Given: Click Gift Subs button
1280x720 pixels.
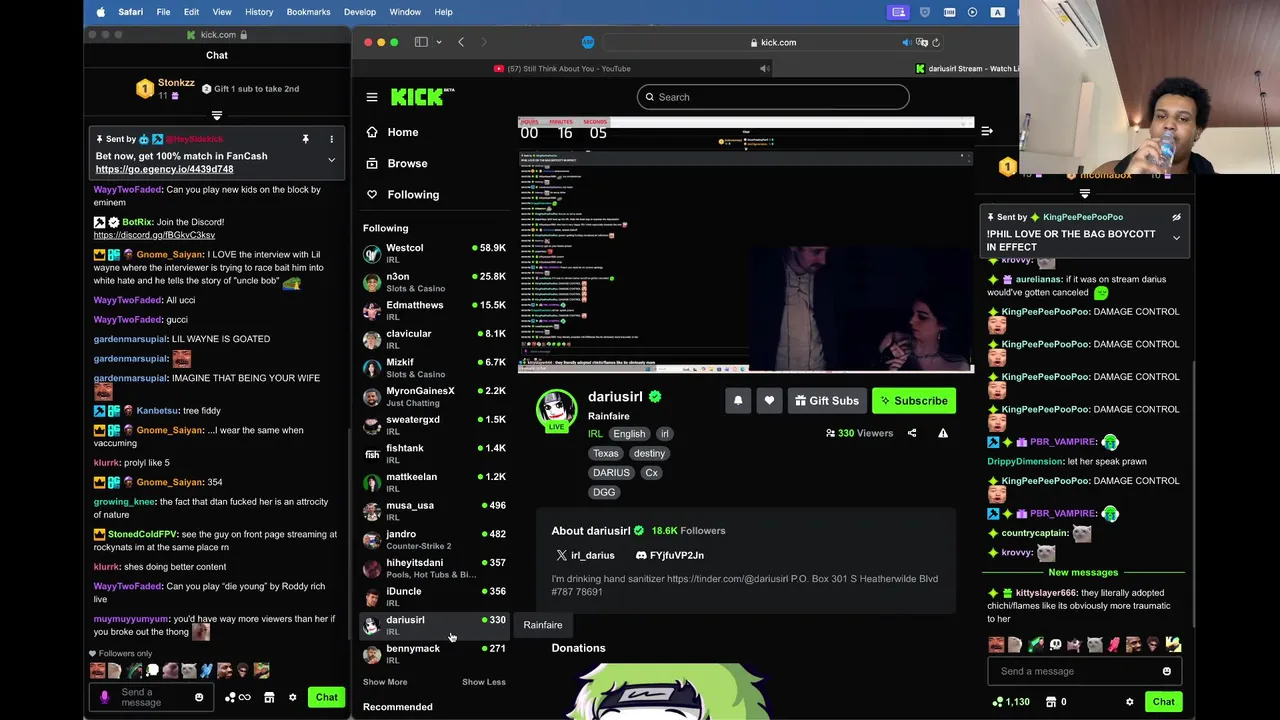Looking at the screenshot, I should [x=827, y=401].
